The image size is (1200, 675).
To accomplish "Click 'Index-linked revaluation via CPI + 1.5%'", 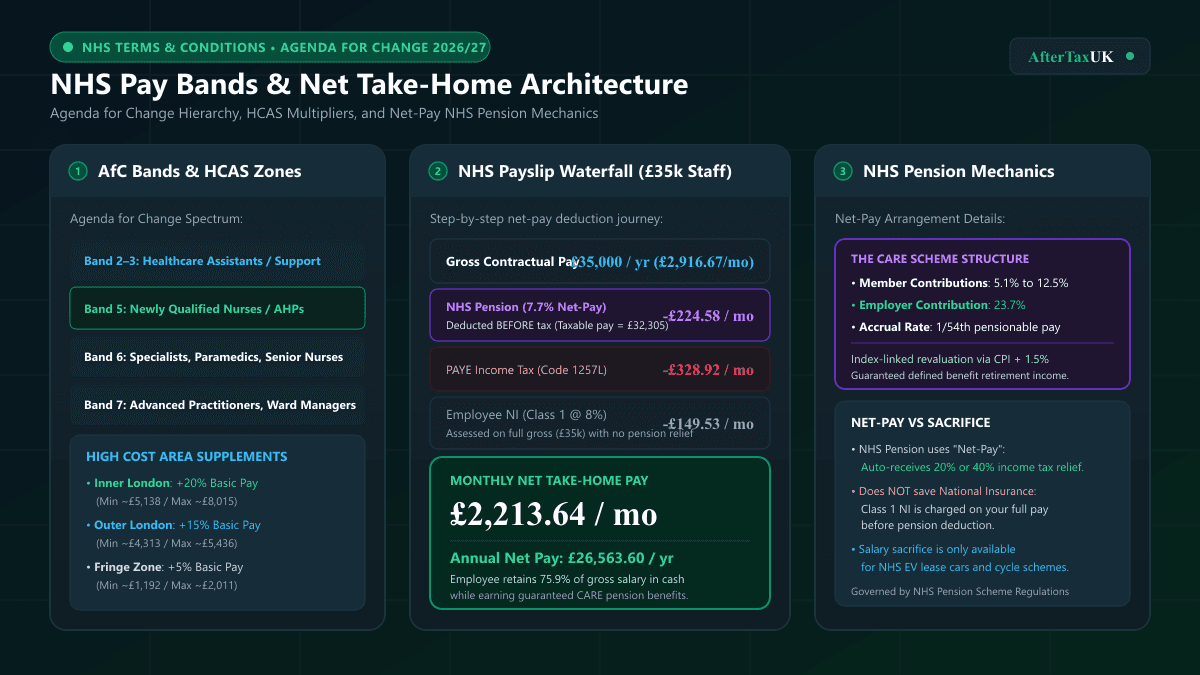I will [950, 359].
